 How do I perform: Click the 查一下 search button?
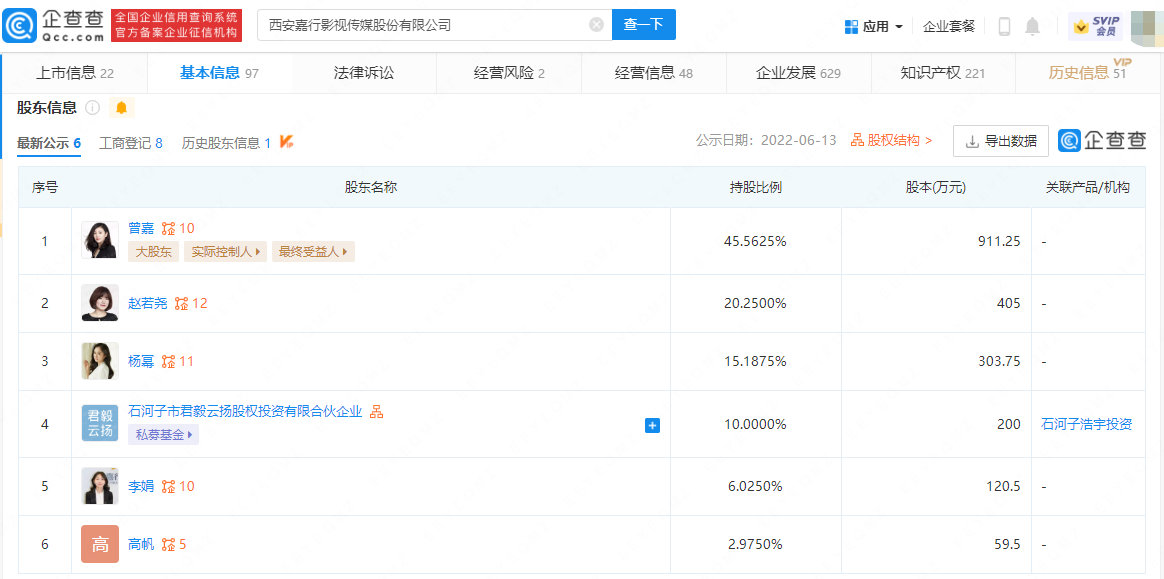click(643, 25)
